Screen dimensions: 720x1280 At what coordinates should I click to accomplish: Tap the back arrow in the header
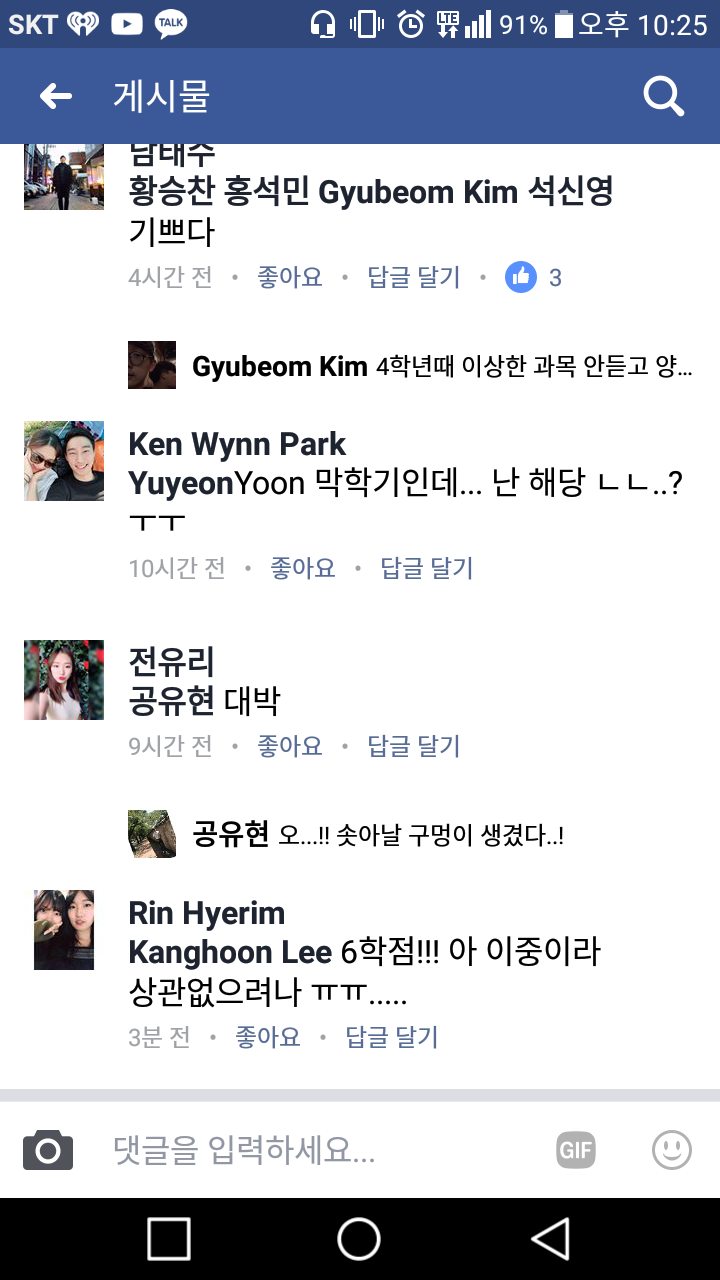click(55, 96)
